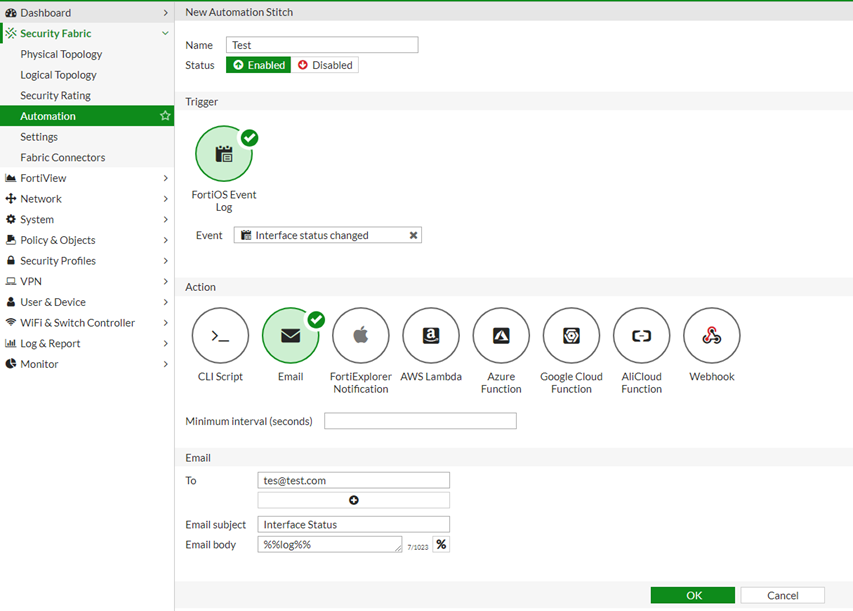Select the Webhook action icon
The image size is (853, 611).
tap(711, 336)
